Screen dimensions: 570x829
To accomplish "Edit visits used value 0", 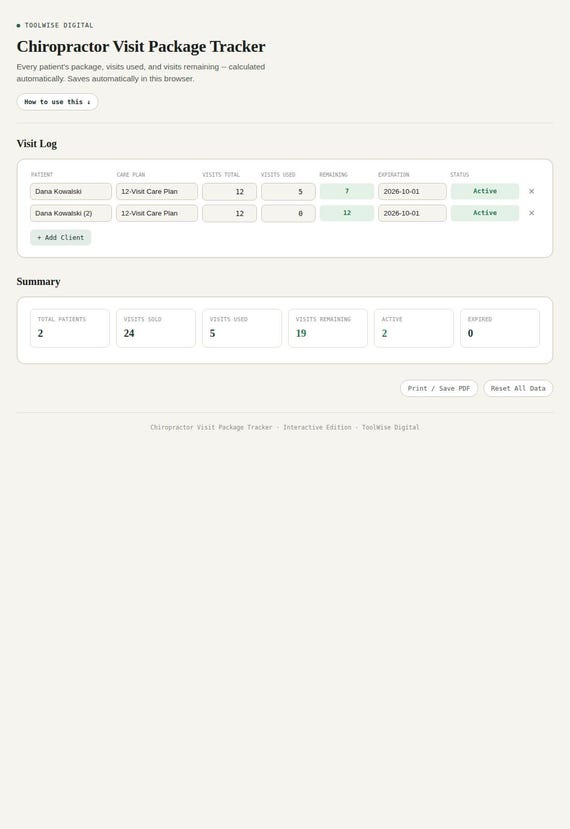I will pos(288,213).
